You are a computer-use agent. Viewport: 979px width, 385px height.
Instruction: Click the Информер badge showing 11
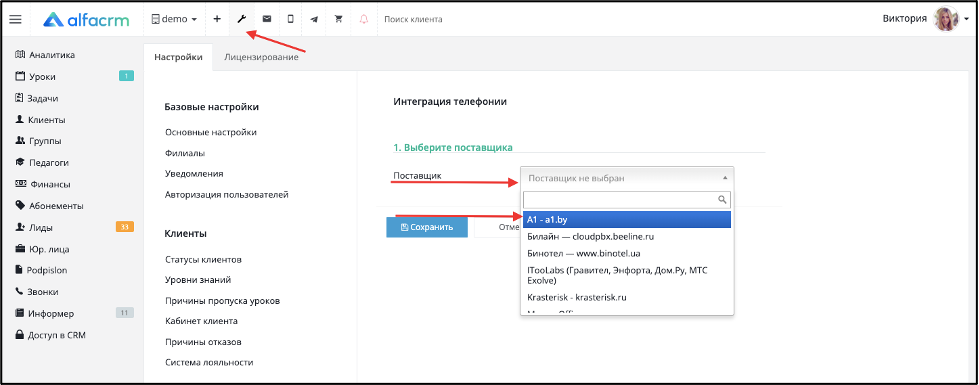[124, 313]
